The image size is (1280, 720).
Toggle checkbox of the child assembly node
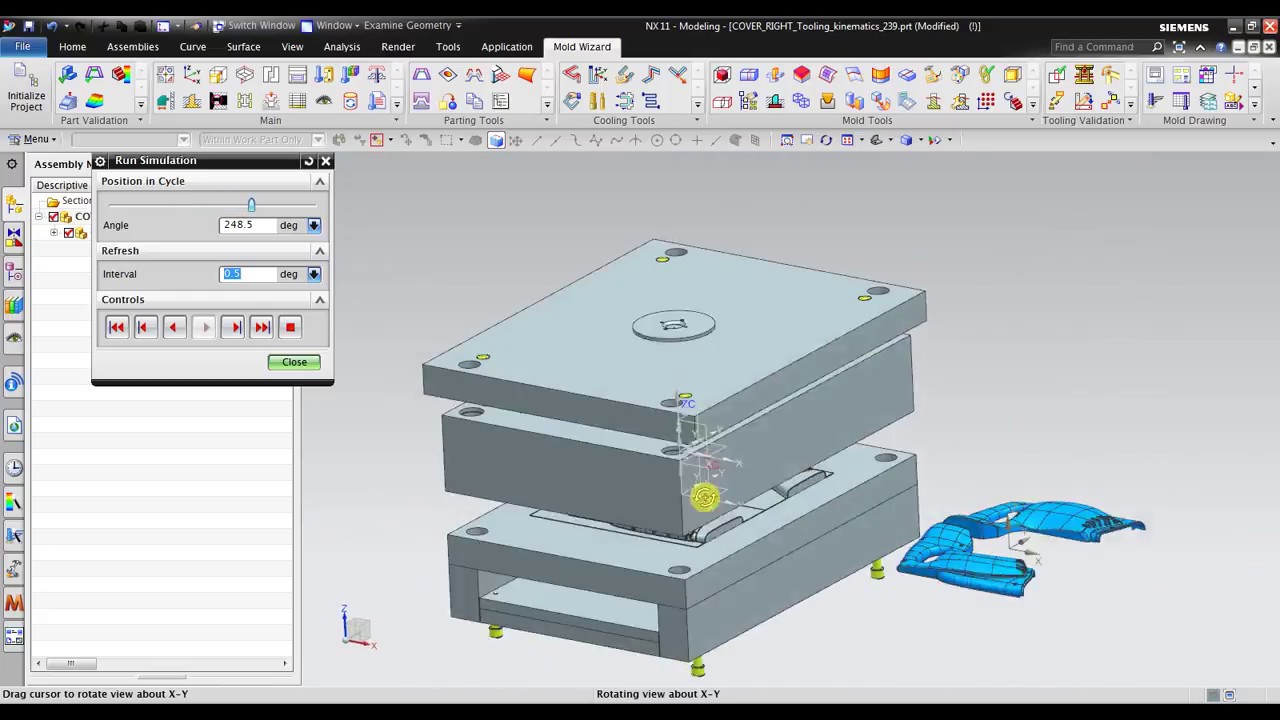pos(69,233)
